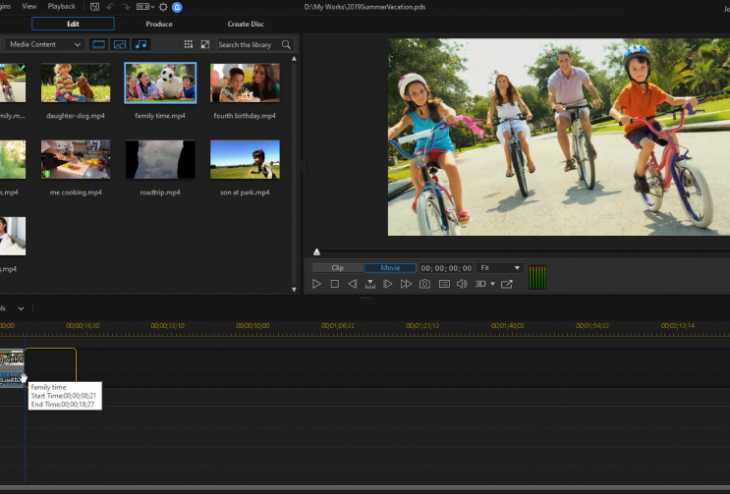This screenshot has height=494, width=730.
Task: Click the preview video image
Action: [559, 137]
